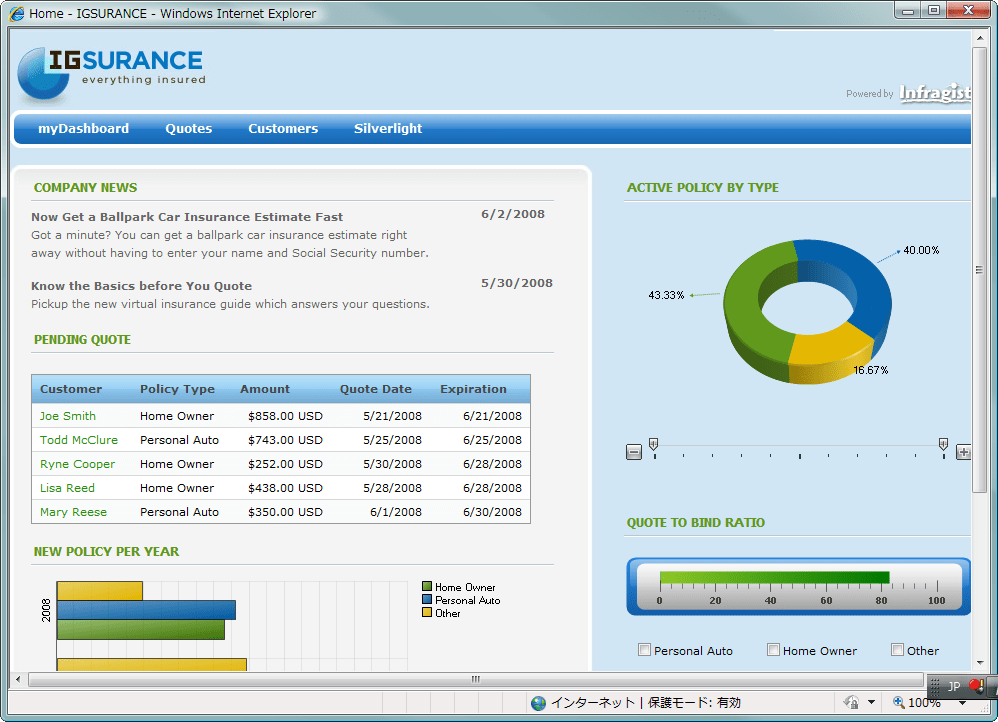
Task: Open Joe Smith's pending quote
Action: tap(68, 416)
